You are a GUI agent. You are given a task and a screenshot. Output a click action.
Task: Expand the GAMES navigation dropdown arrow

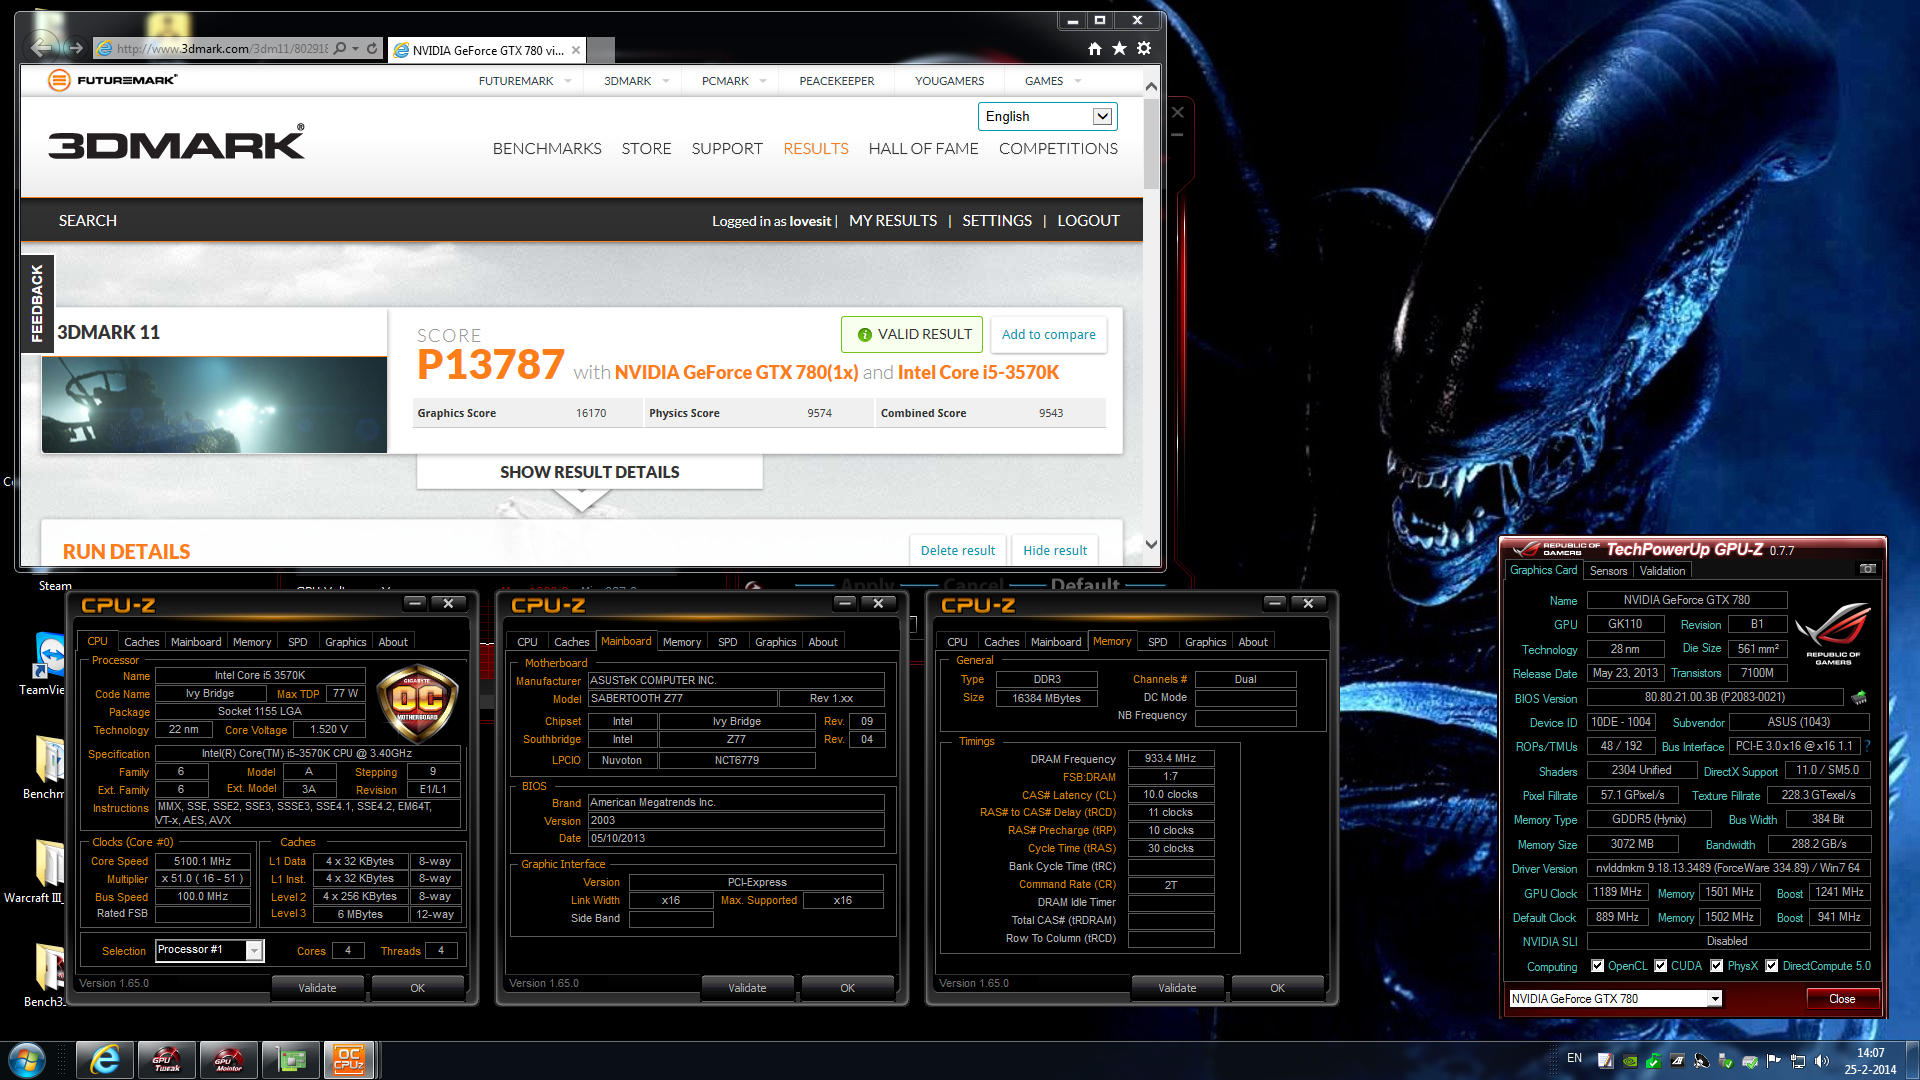tap(1078, 81)
